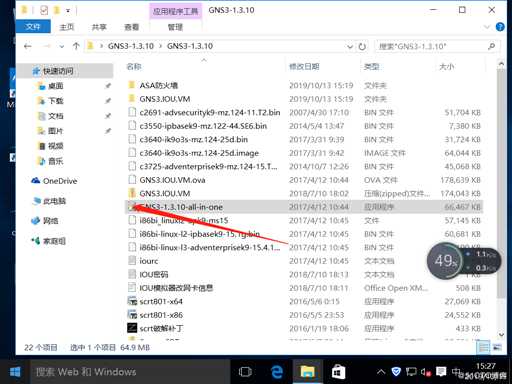Viewport: 512px width, 384px height.
Task: Click the GNS3.IOU.VM.ova file icon
Action: (132, 180)
